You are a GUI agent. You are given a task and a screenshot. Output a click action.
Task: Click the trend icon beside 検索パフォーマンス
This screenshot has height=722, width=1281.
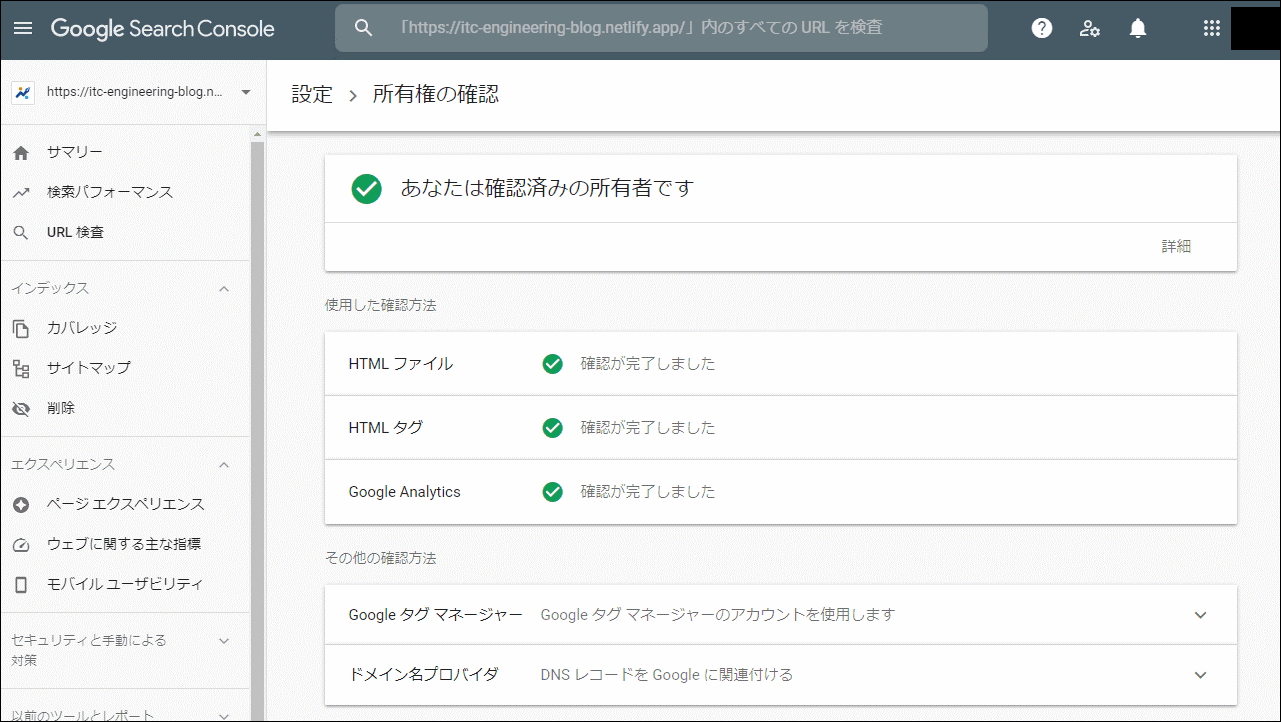click(x=21, y=192)
